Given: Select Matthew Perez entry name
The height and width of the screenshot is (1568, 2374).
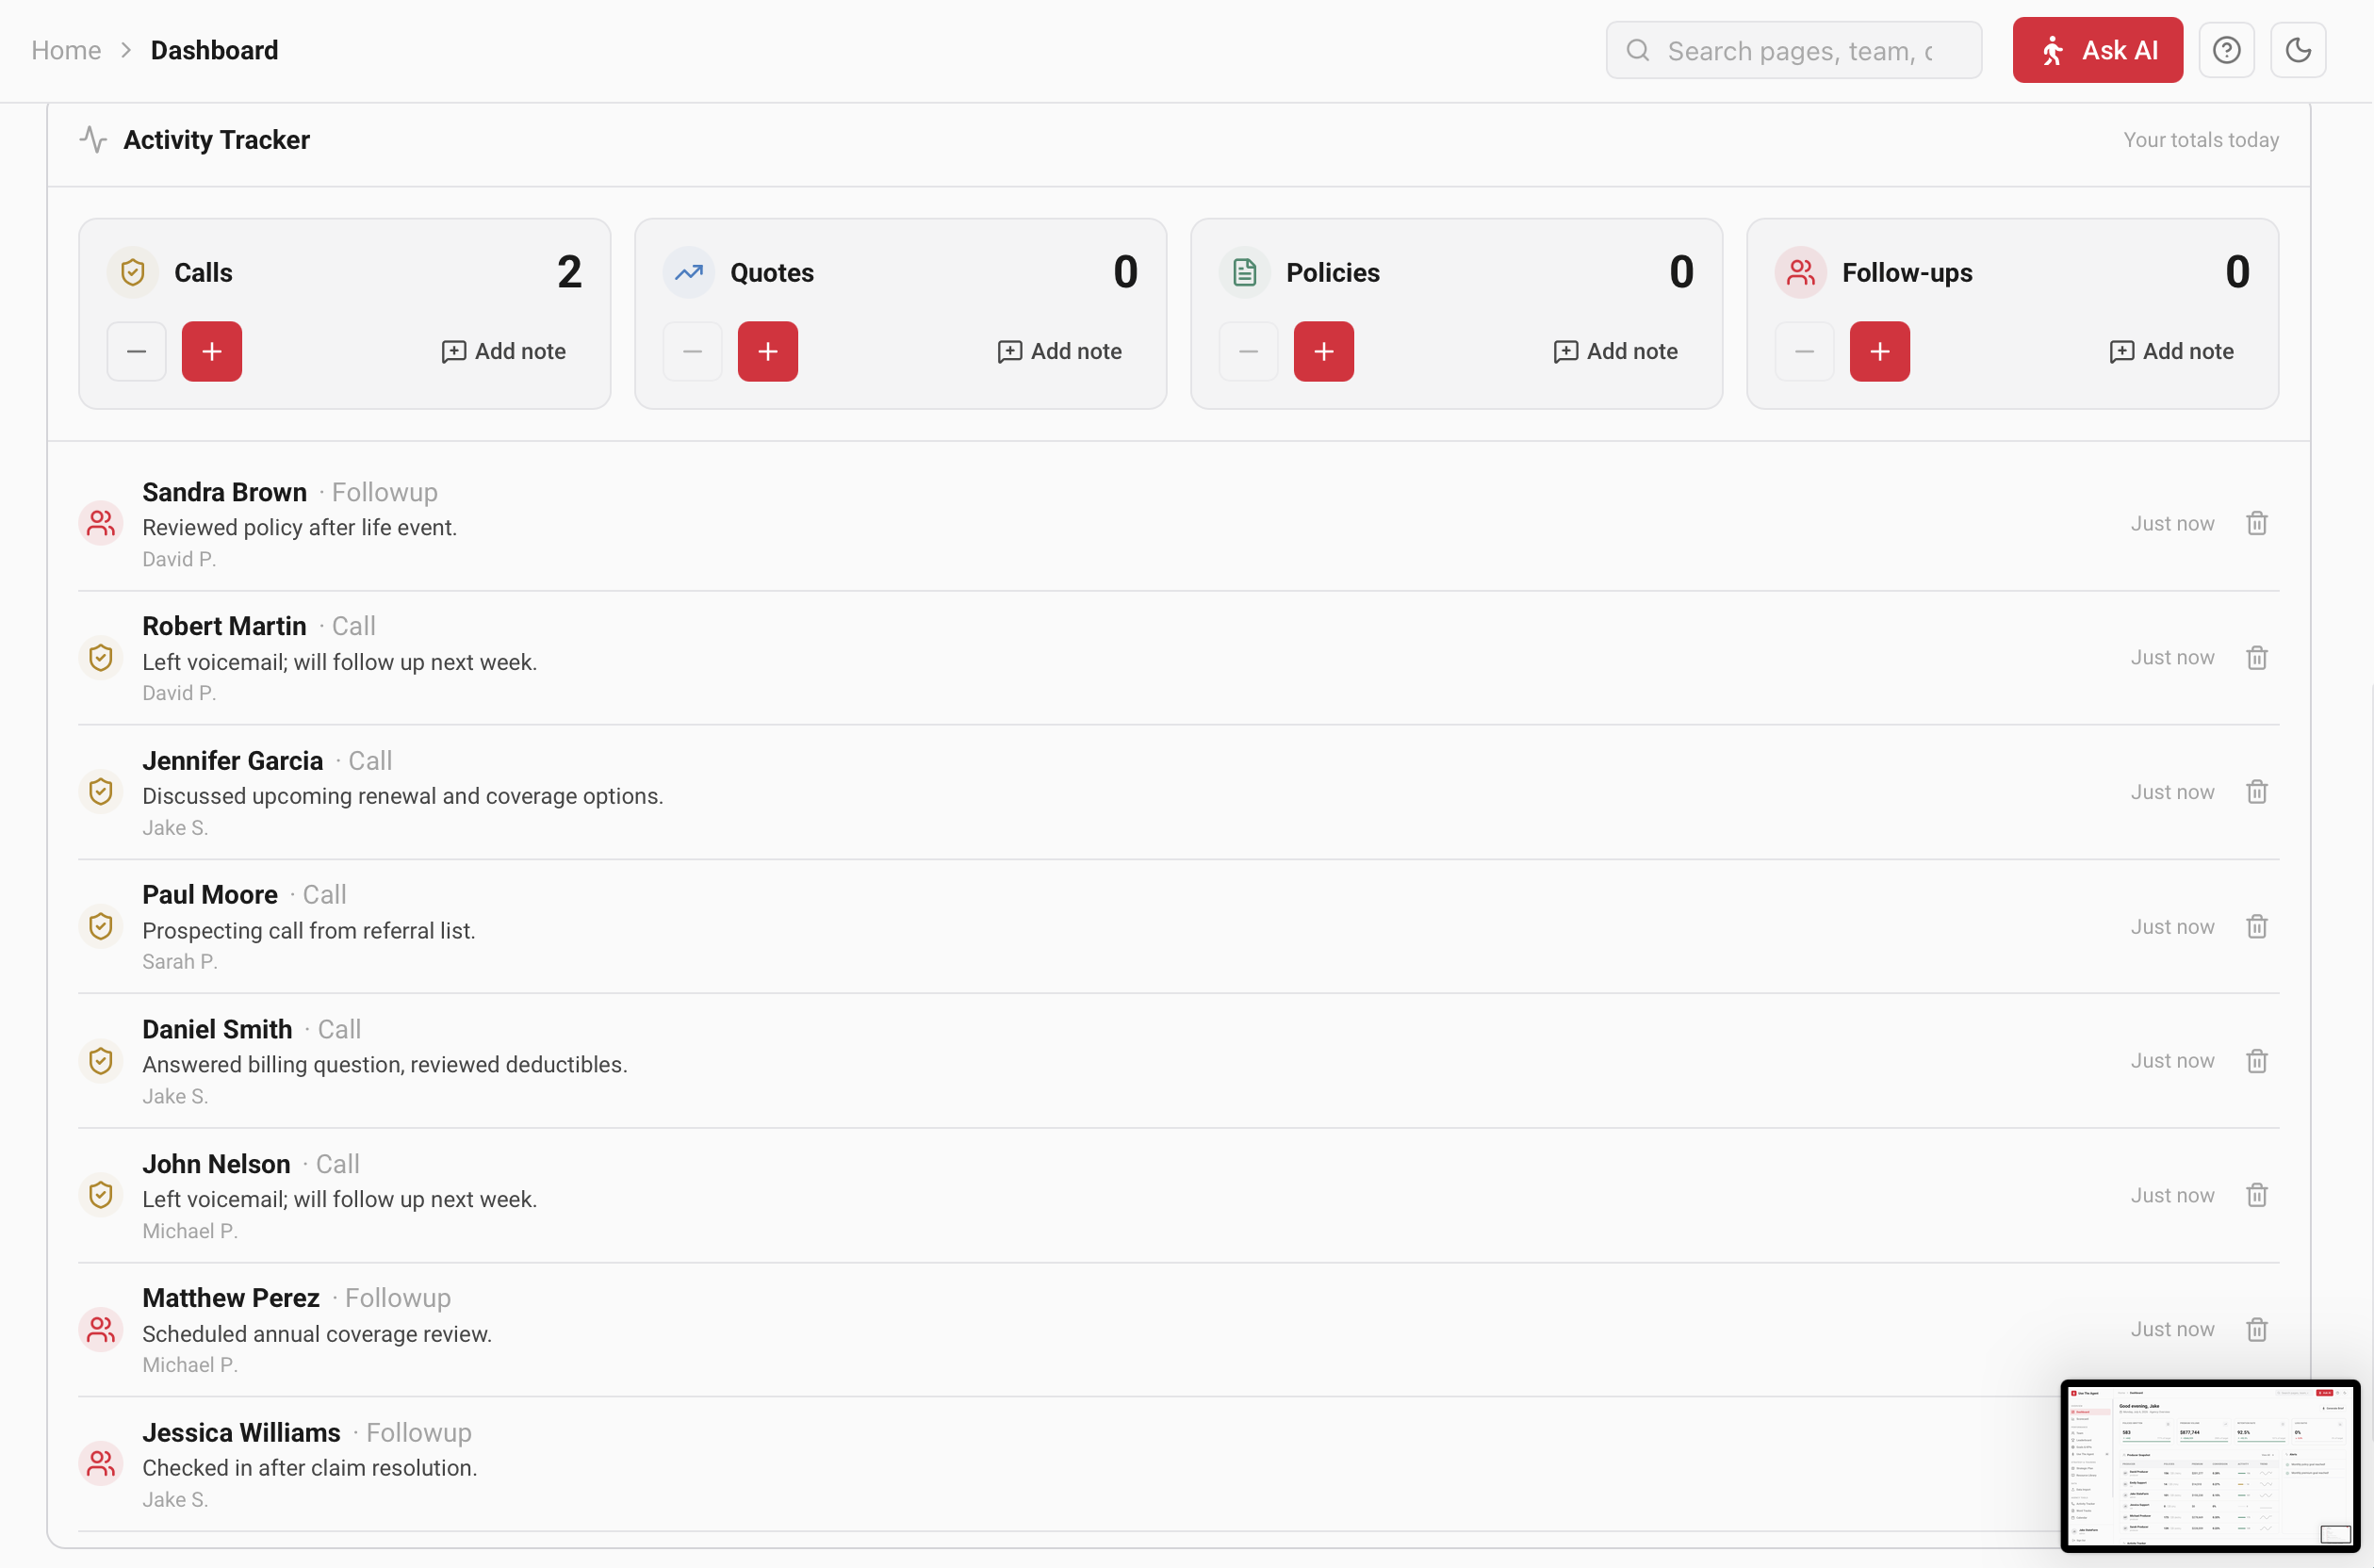Looking at the screenshot, I should [x=231, y=1298].
